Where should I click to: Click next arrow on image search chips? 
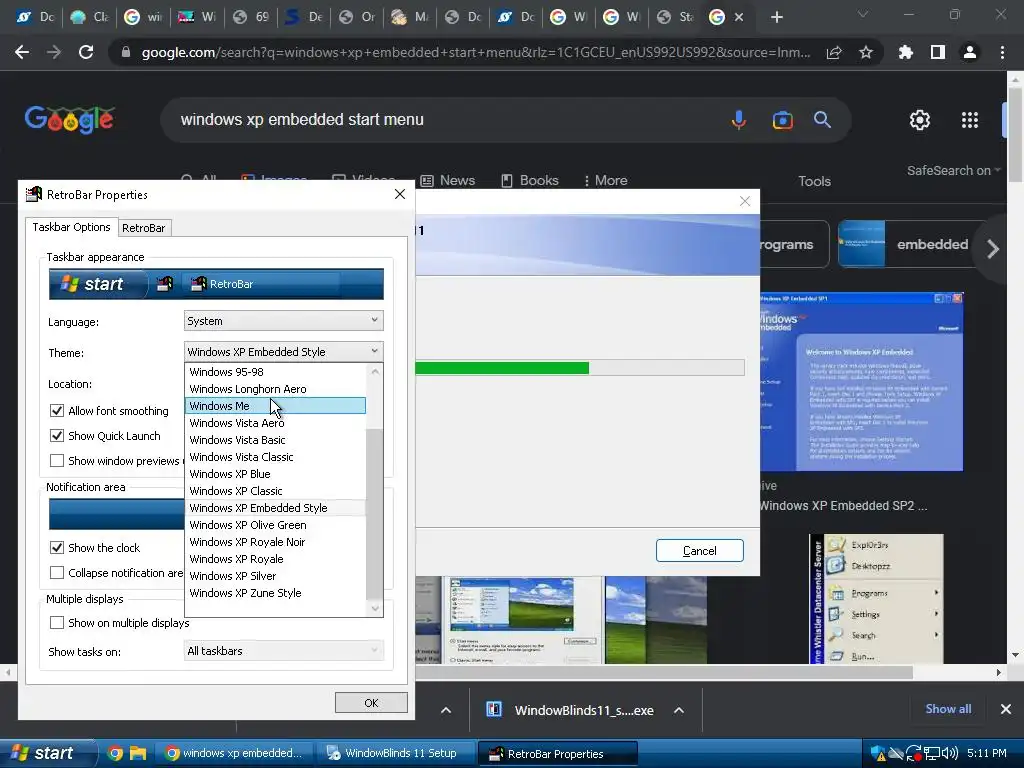[x=993, y=249]
